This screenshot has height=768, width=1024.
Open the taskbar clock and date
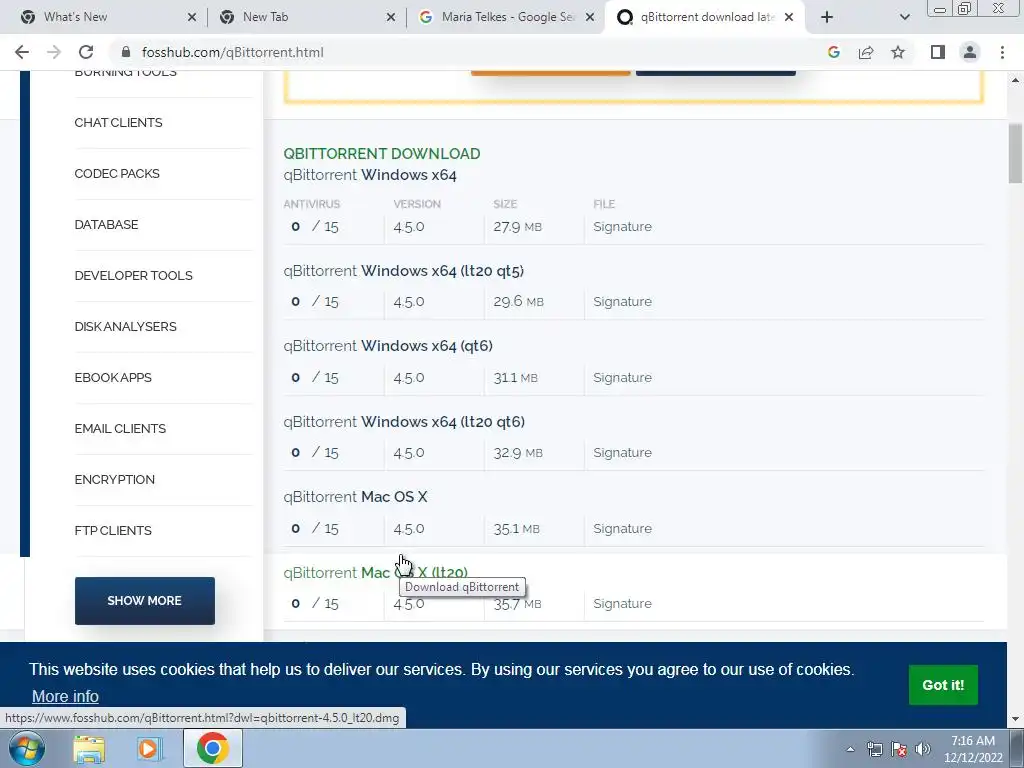[x=972, y=749]
